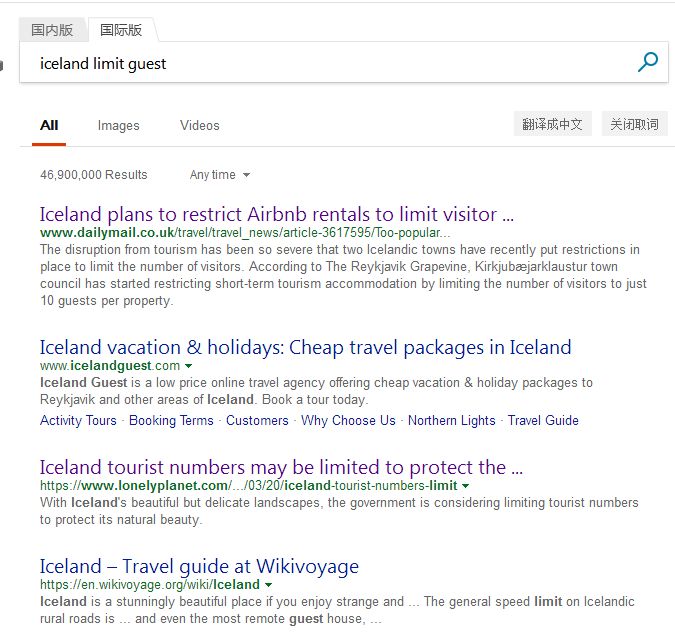Open the Travel Guide sitelink
675x633 pixels.
[x=543, y=420]
